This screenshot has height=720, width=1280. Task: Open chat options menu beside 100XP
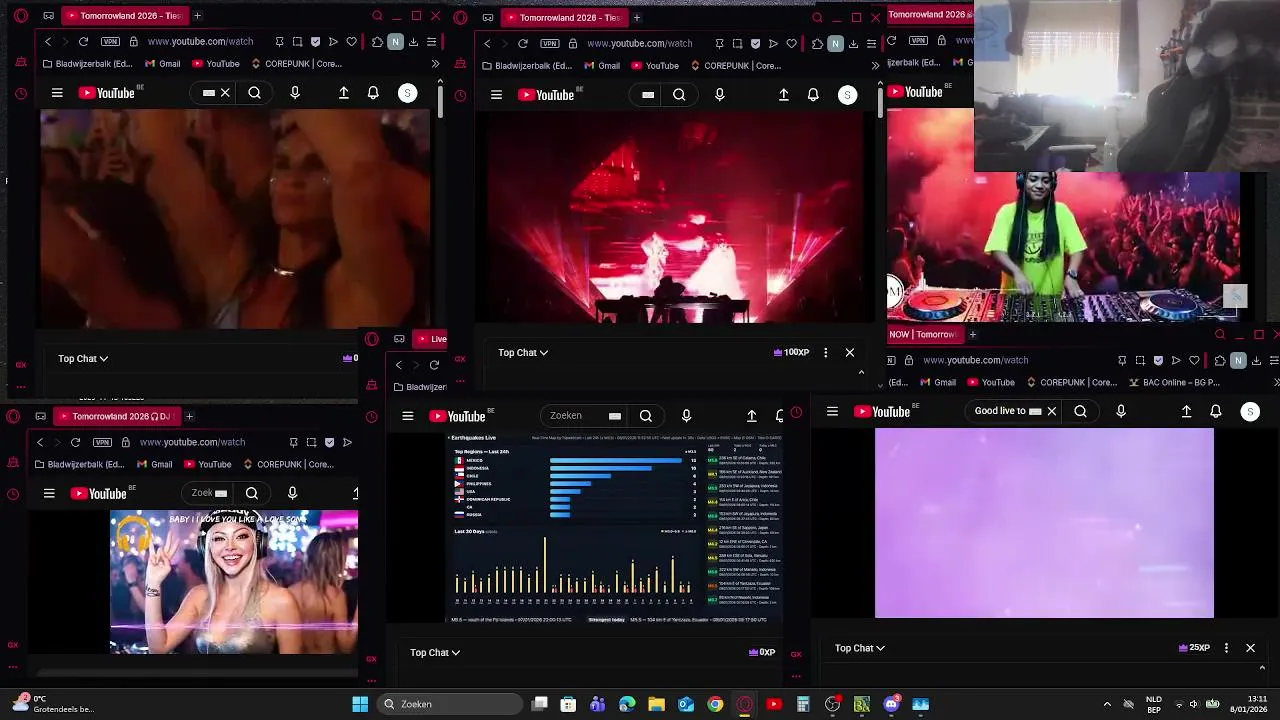tap(825, 352)
